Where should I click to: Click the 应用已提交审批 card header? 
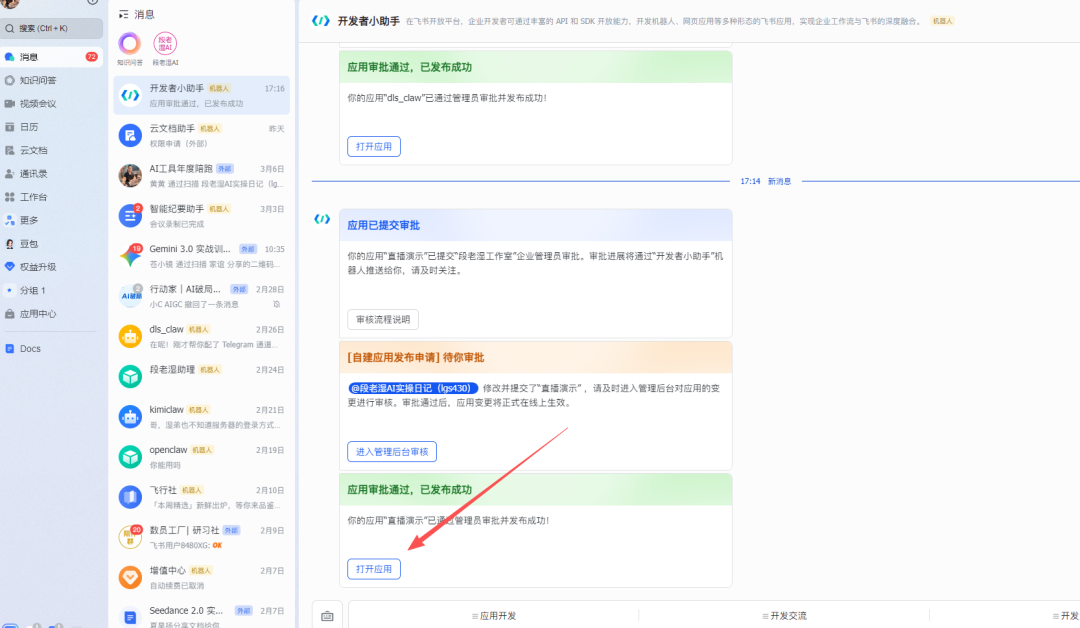coord(535,225)
